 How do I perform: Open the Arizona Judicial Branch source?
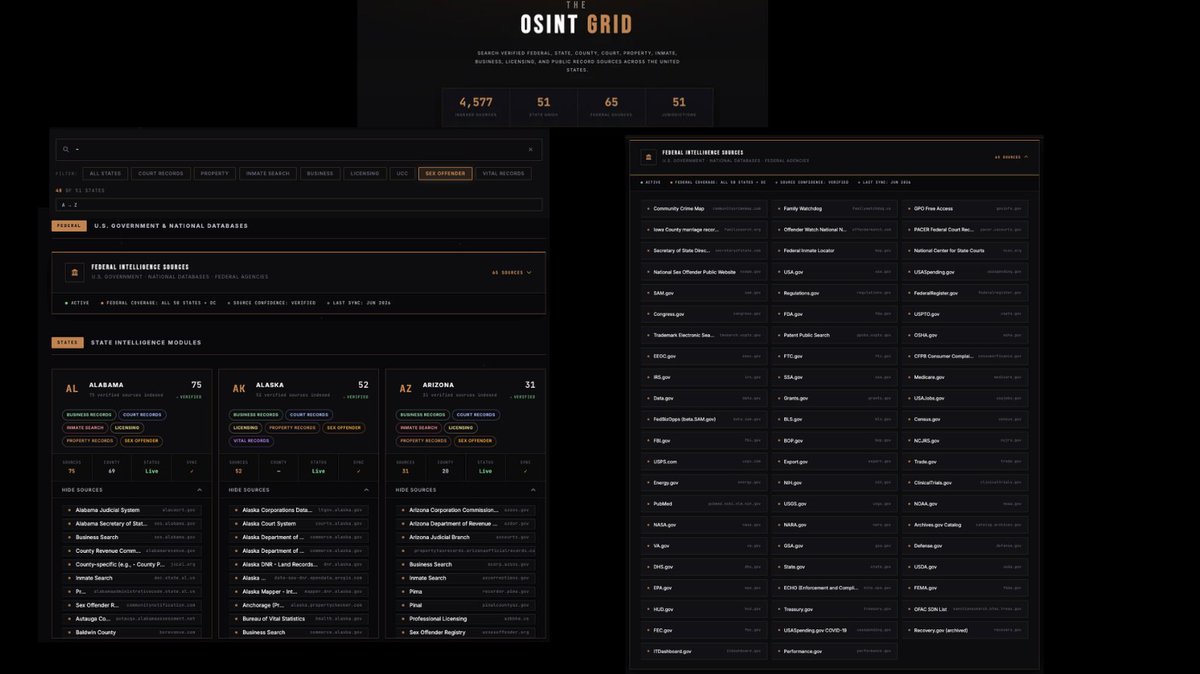pos(466,537)
